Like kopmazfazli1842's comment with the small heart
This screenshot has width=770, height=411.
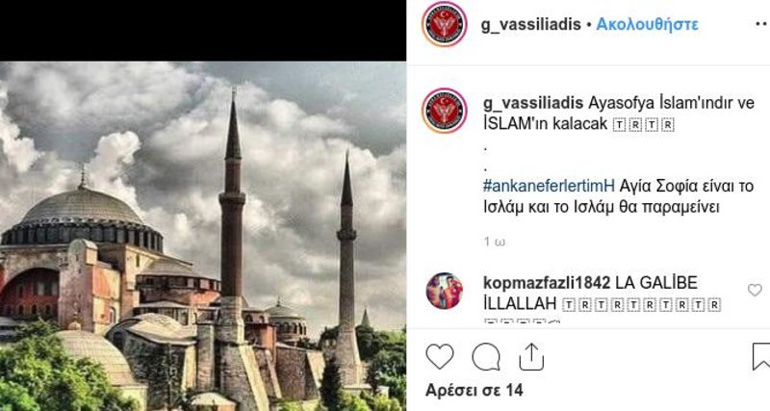click(x=755, y=290)
